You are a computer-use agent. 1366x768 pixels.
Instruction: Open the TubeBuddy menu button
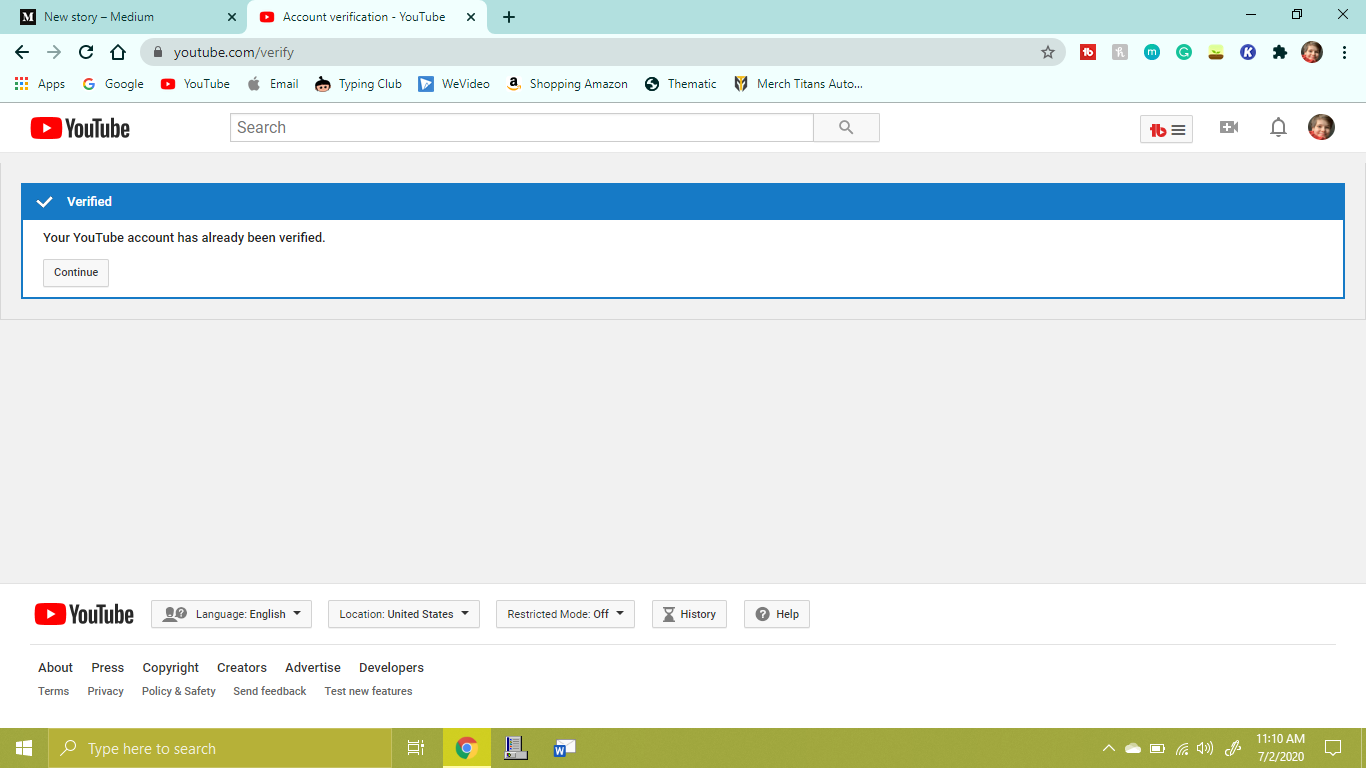(x=1166, y=129)
